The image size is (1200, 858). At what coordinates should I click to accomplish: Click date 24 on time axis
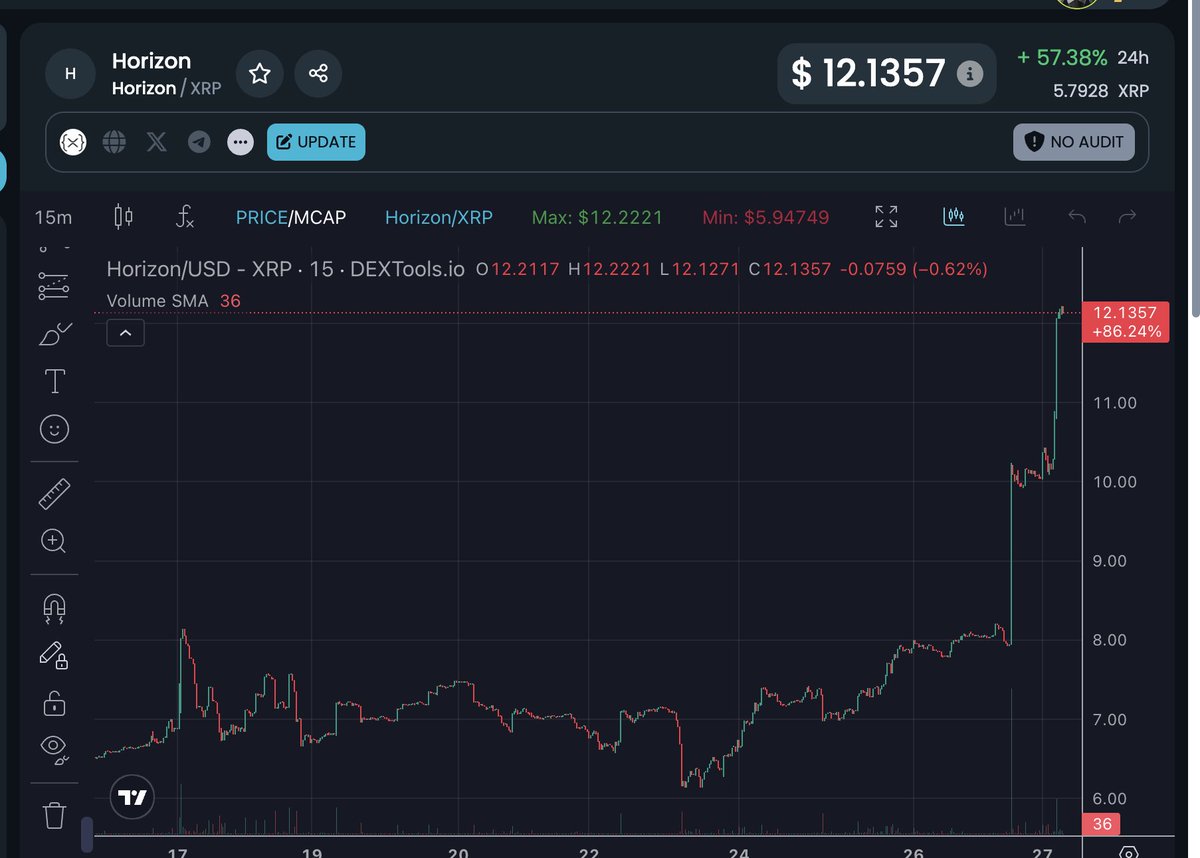click(739, 854)
